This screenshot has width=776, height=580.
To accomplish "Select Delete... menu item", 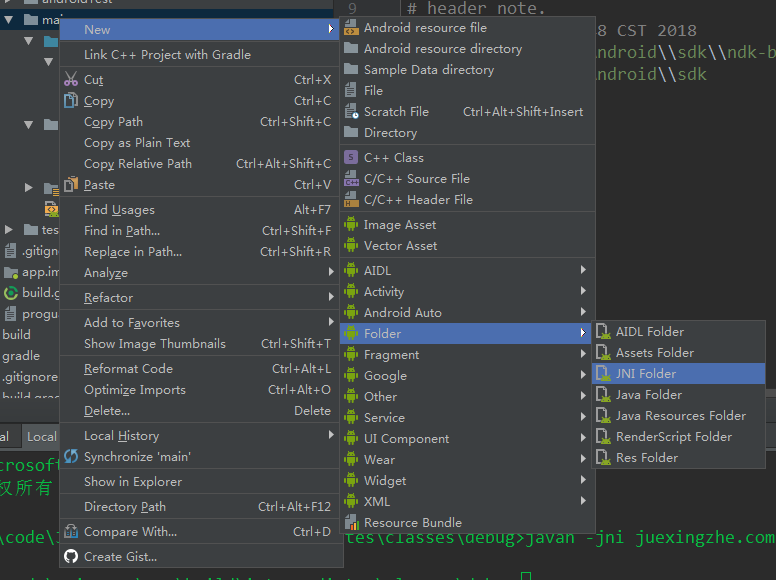I will (199, 411).
